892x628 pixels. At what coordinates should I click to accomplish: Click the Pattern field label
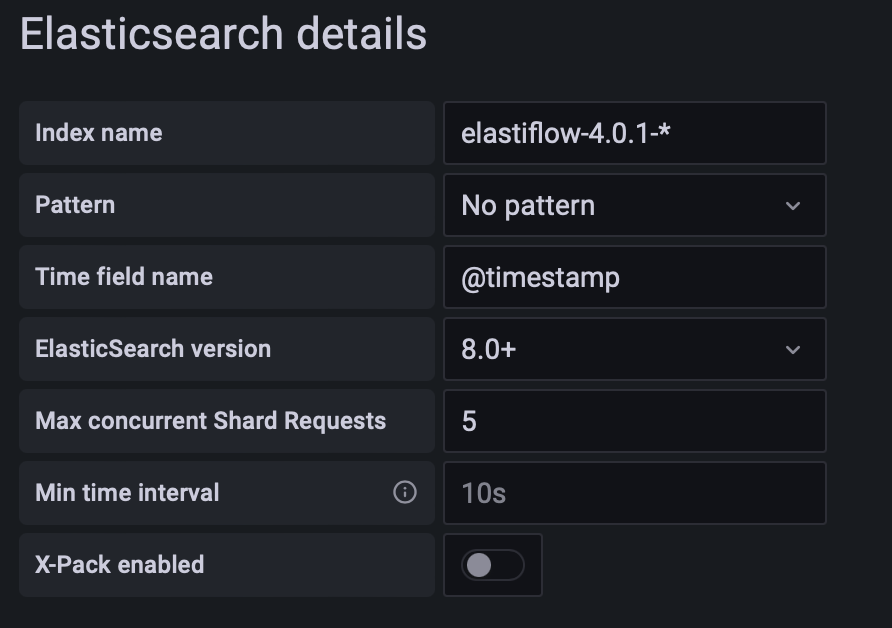(x=74, y=205)
